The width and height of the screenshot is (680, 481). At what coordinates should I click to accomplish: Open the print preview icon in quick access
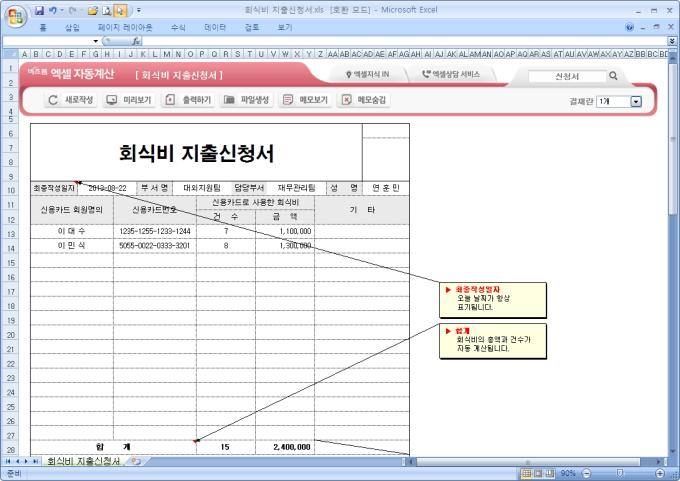click(107, 10)
